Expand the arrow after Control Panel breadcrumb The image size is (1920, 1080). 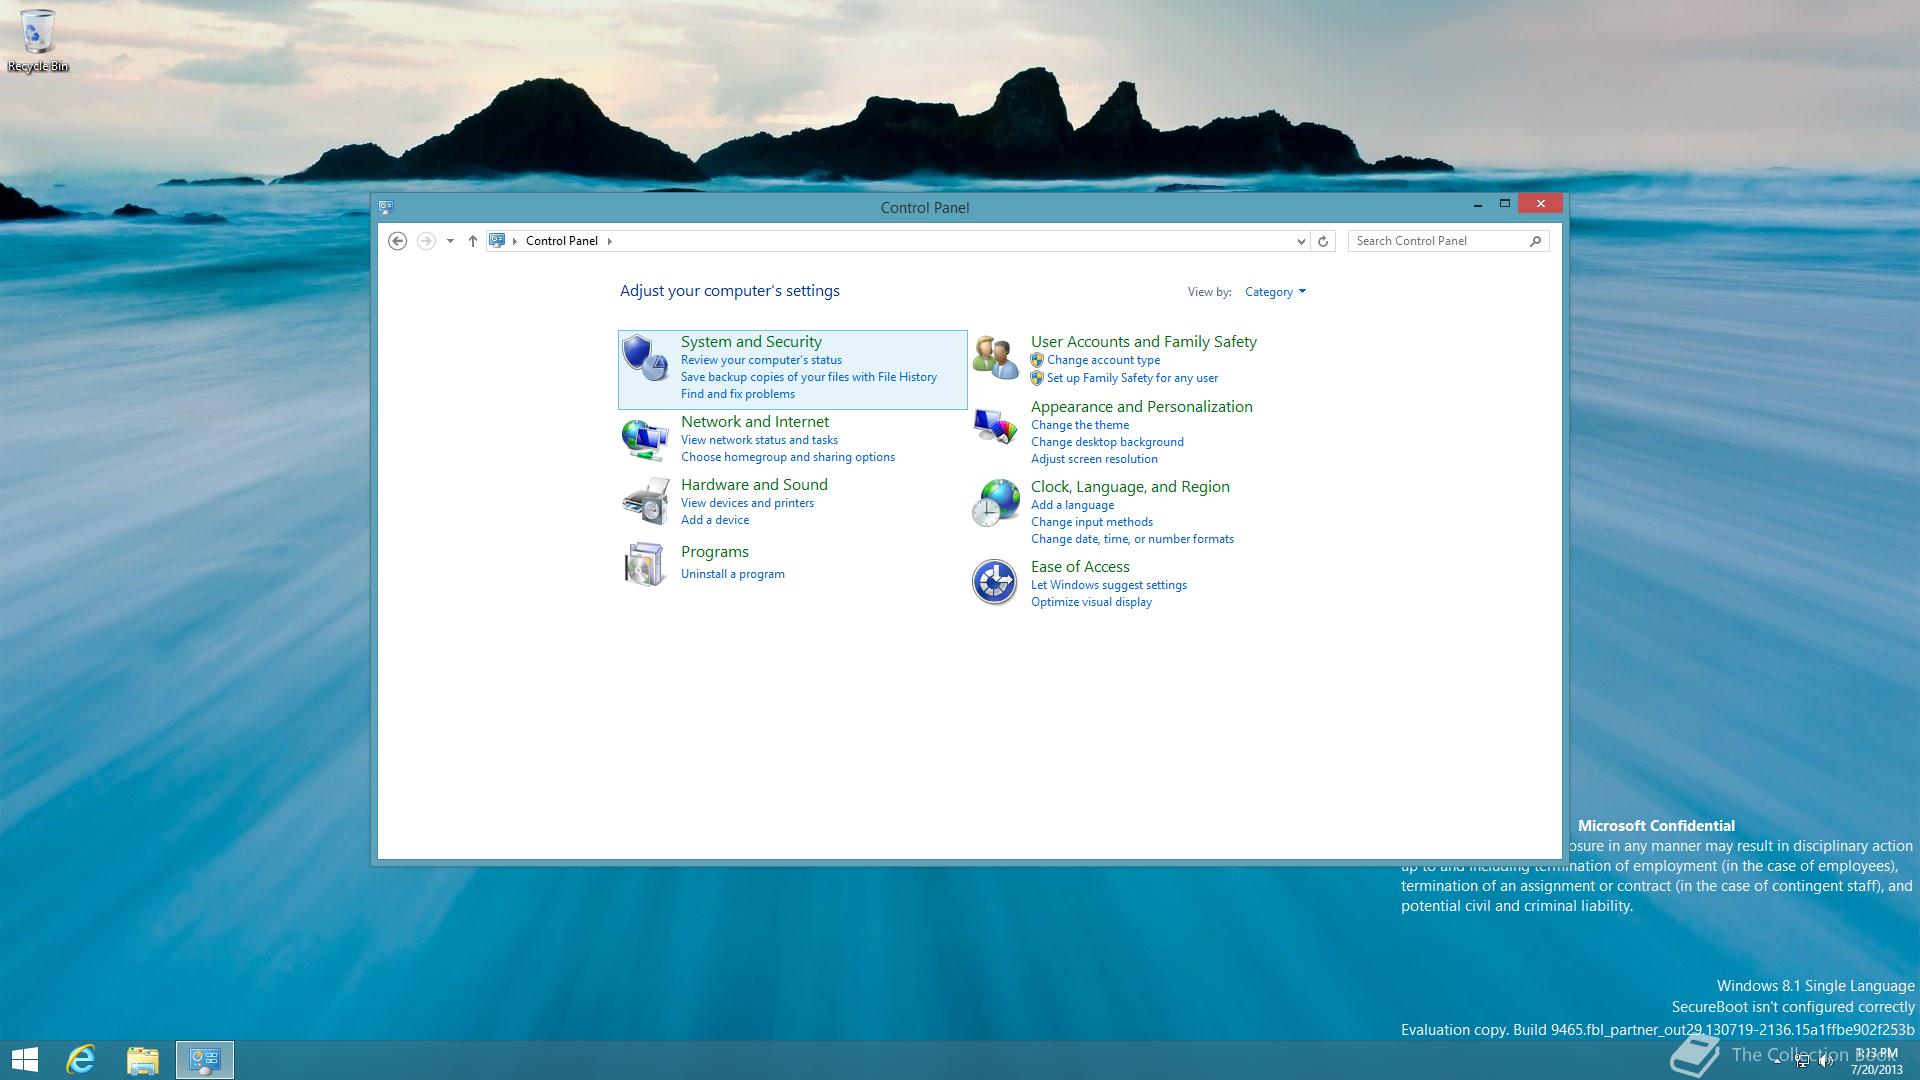[610, 241]
